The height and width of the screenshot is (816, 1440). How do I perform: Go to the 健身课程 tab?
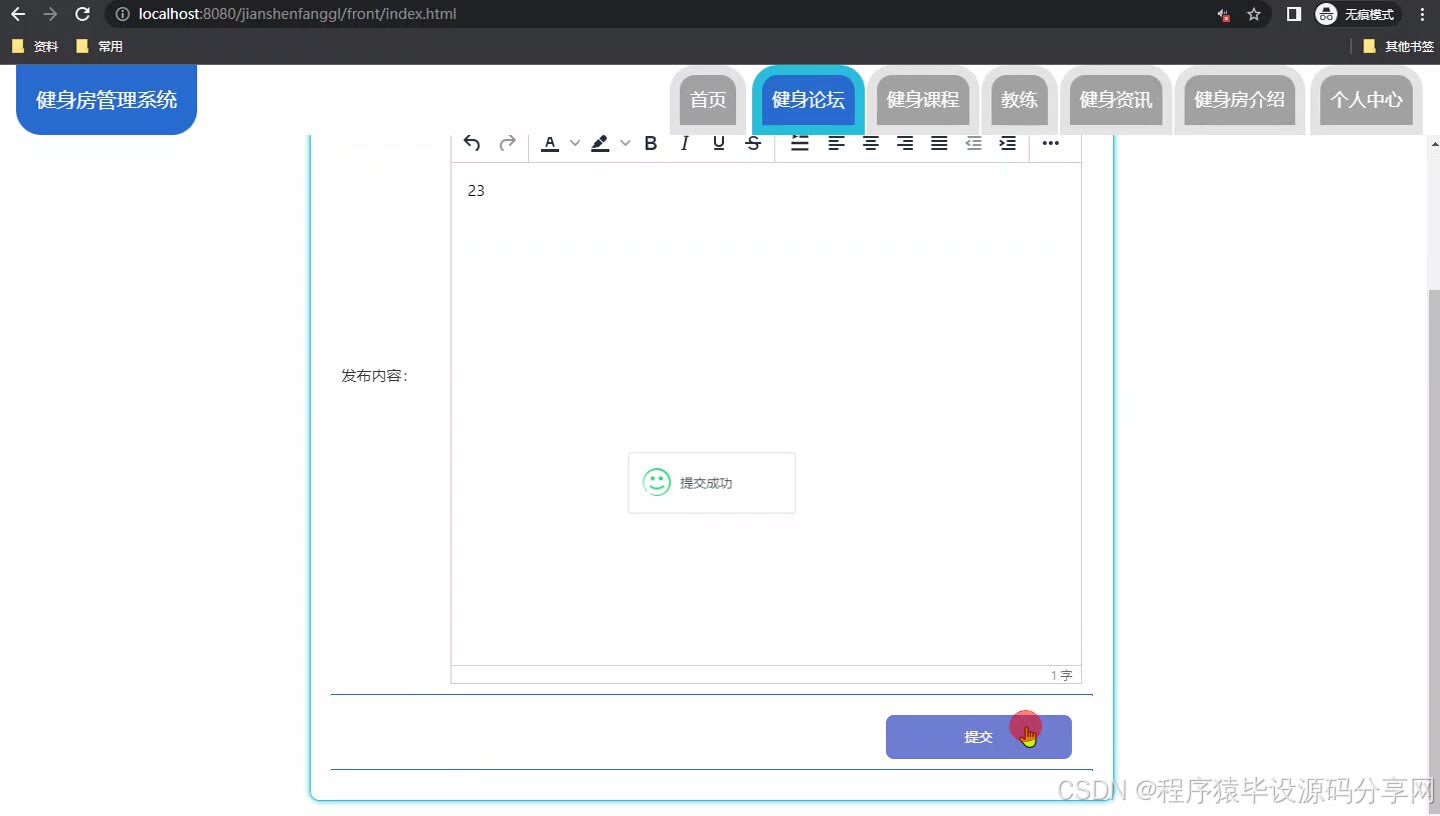click(923, 100)
